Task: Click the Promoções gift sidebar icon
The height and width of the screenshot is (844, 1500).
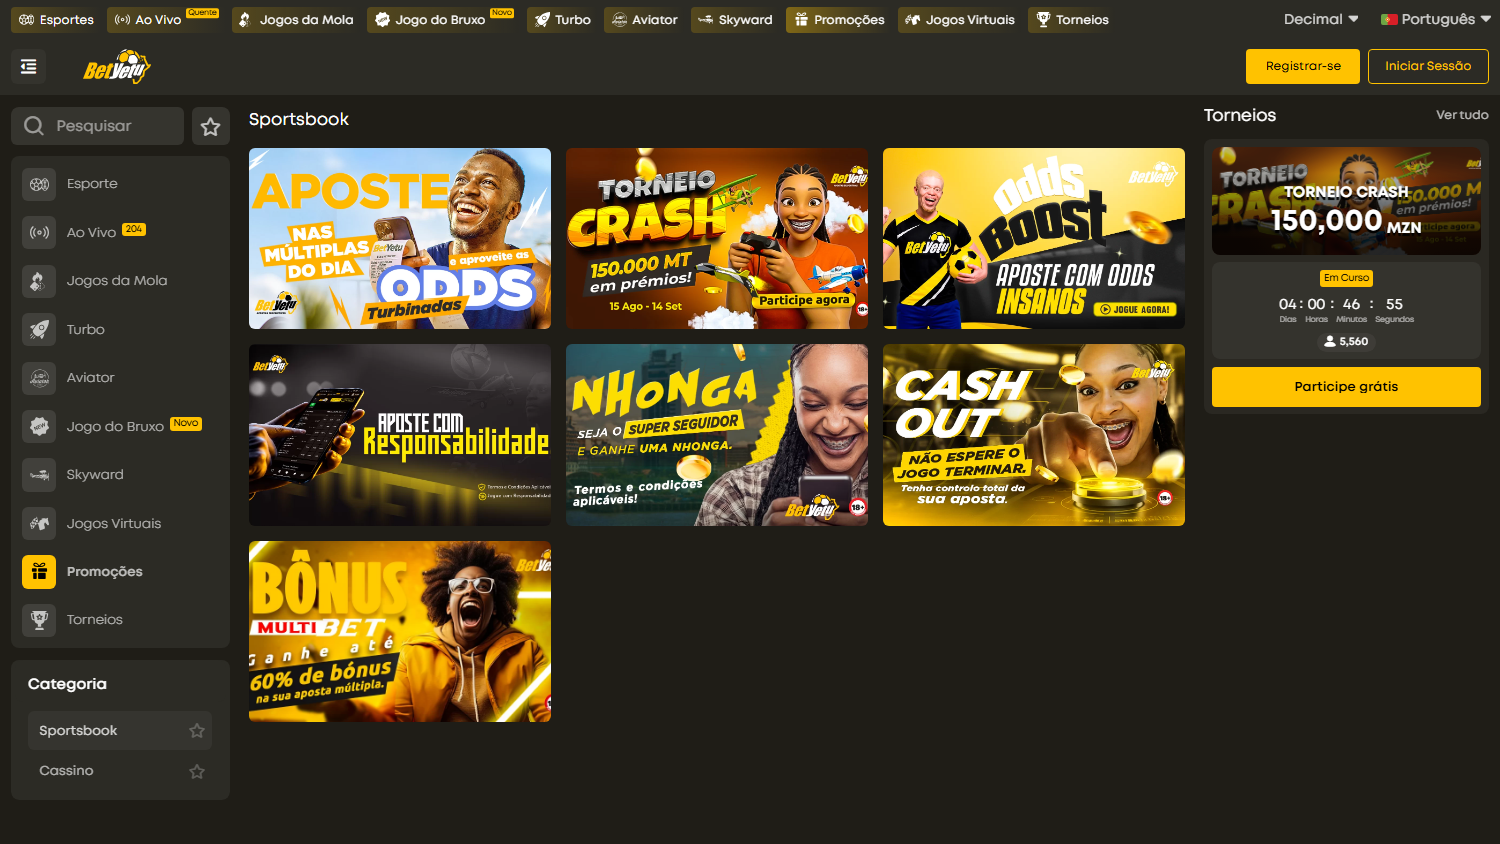Action: 39,572
